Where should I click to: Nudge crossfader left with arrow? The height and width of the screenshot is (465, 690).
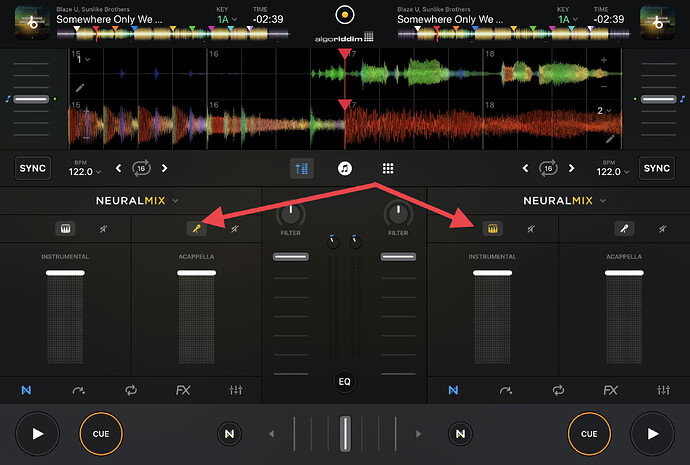[x=272, y=434]
